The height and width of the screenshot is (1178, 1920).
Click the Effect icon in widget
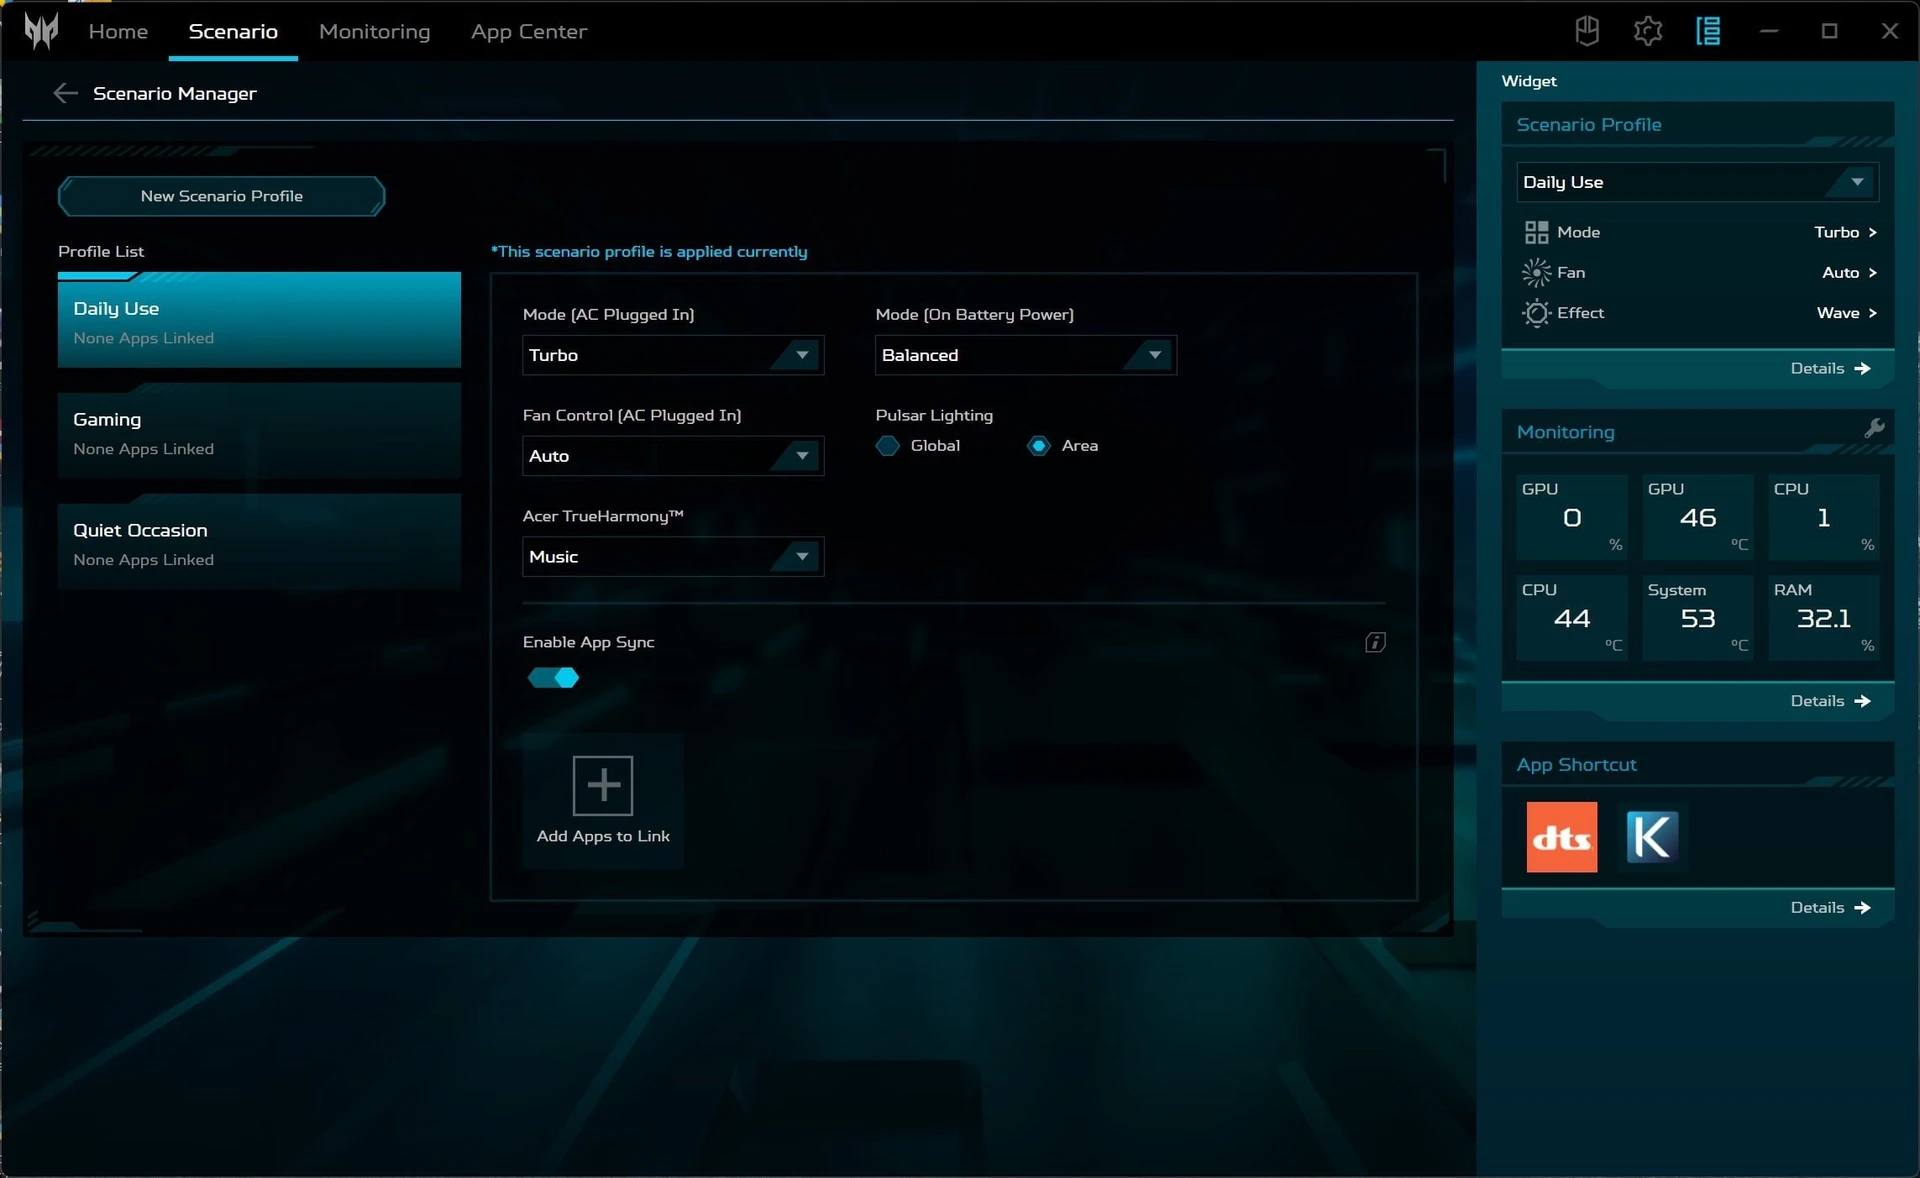point(1536,313)
